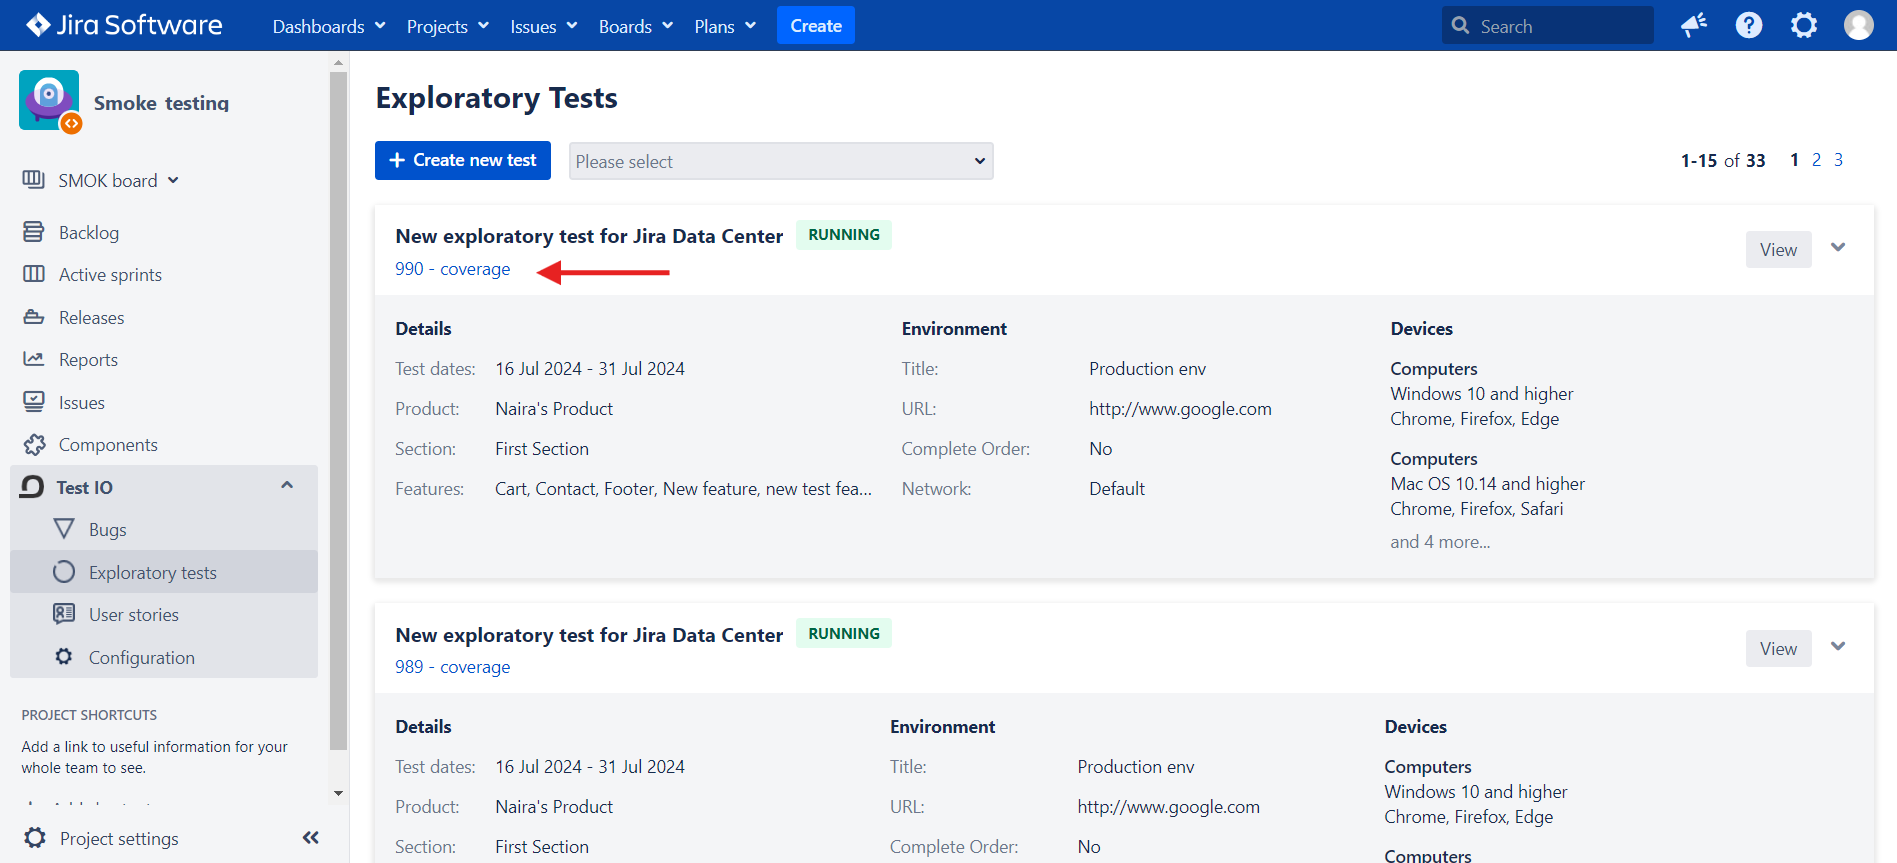Click the Components puzzle icon
Image resolution: width=1897 pixels, height=863 pixels.
(34, 444)
